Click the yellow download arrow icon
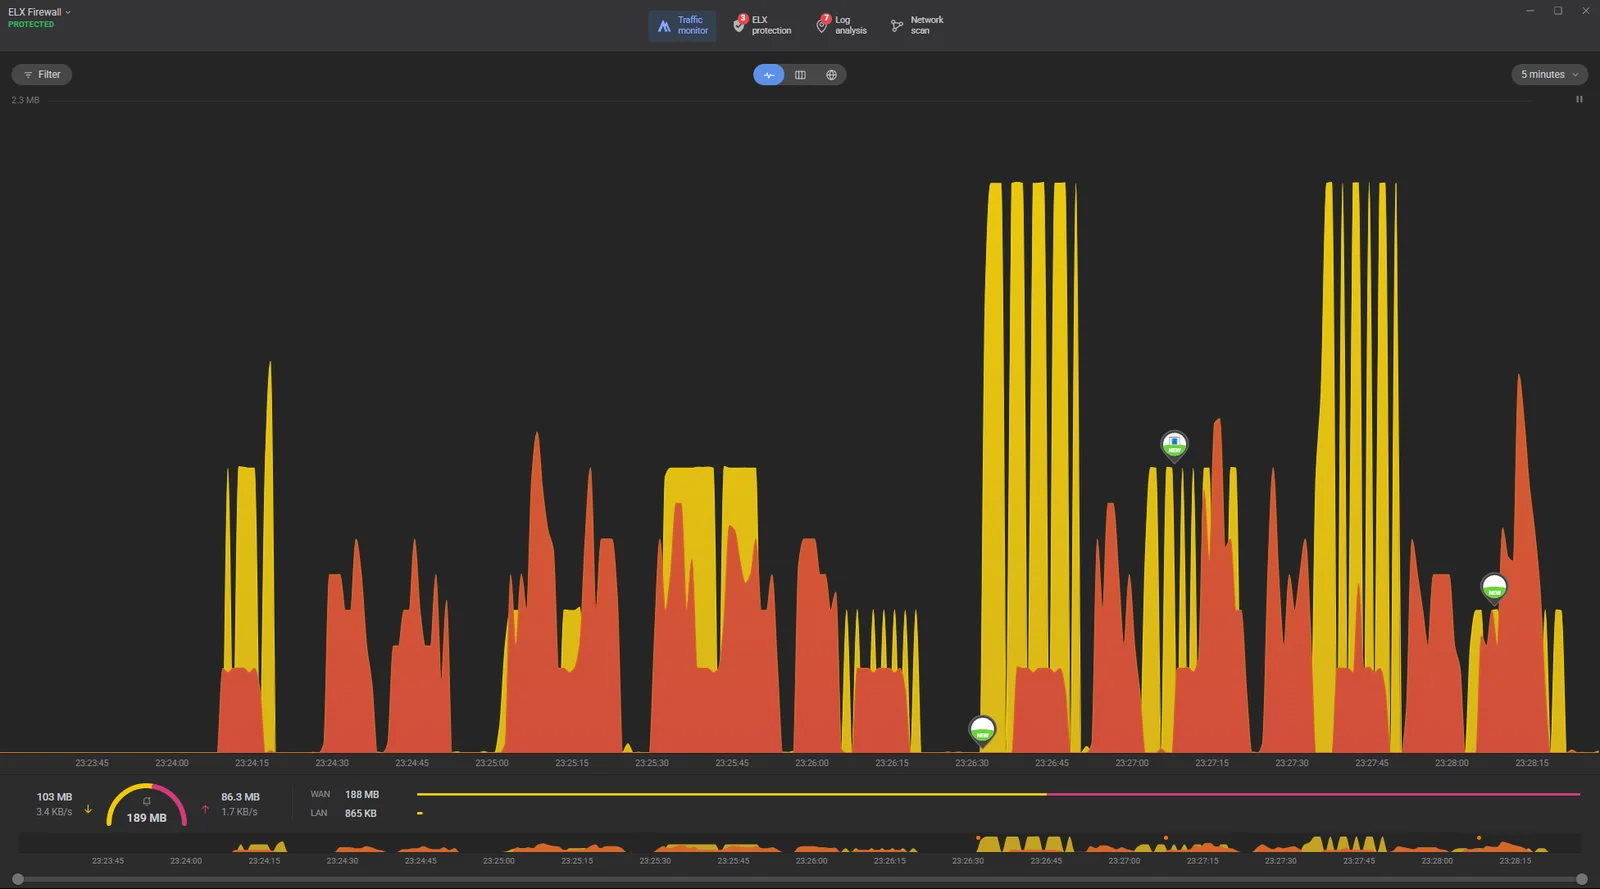The height and width of the screenshot is (889, 1600). [88, 809]
